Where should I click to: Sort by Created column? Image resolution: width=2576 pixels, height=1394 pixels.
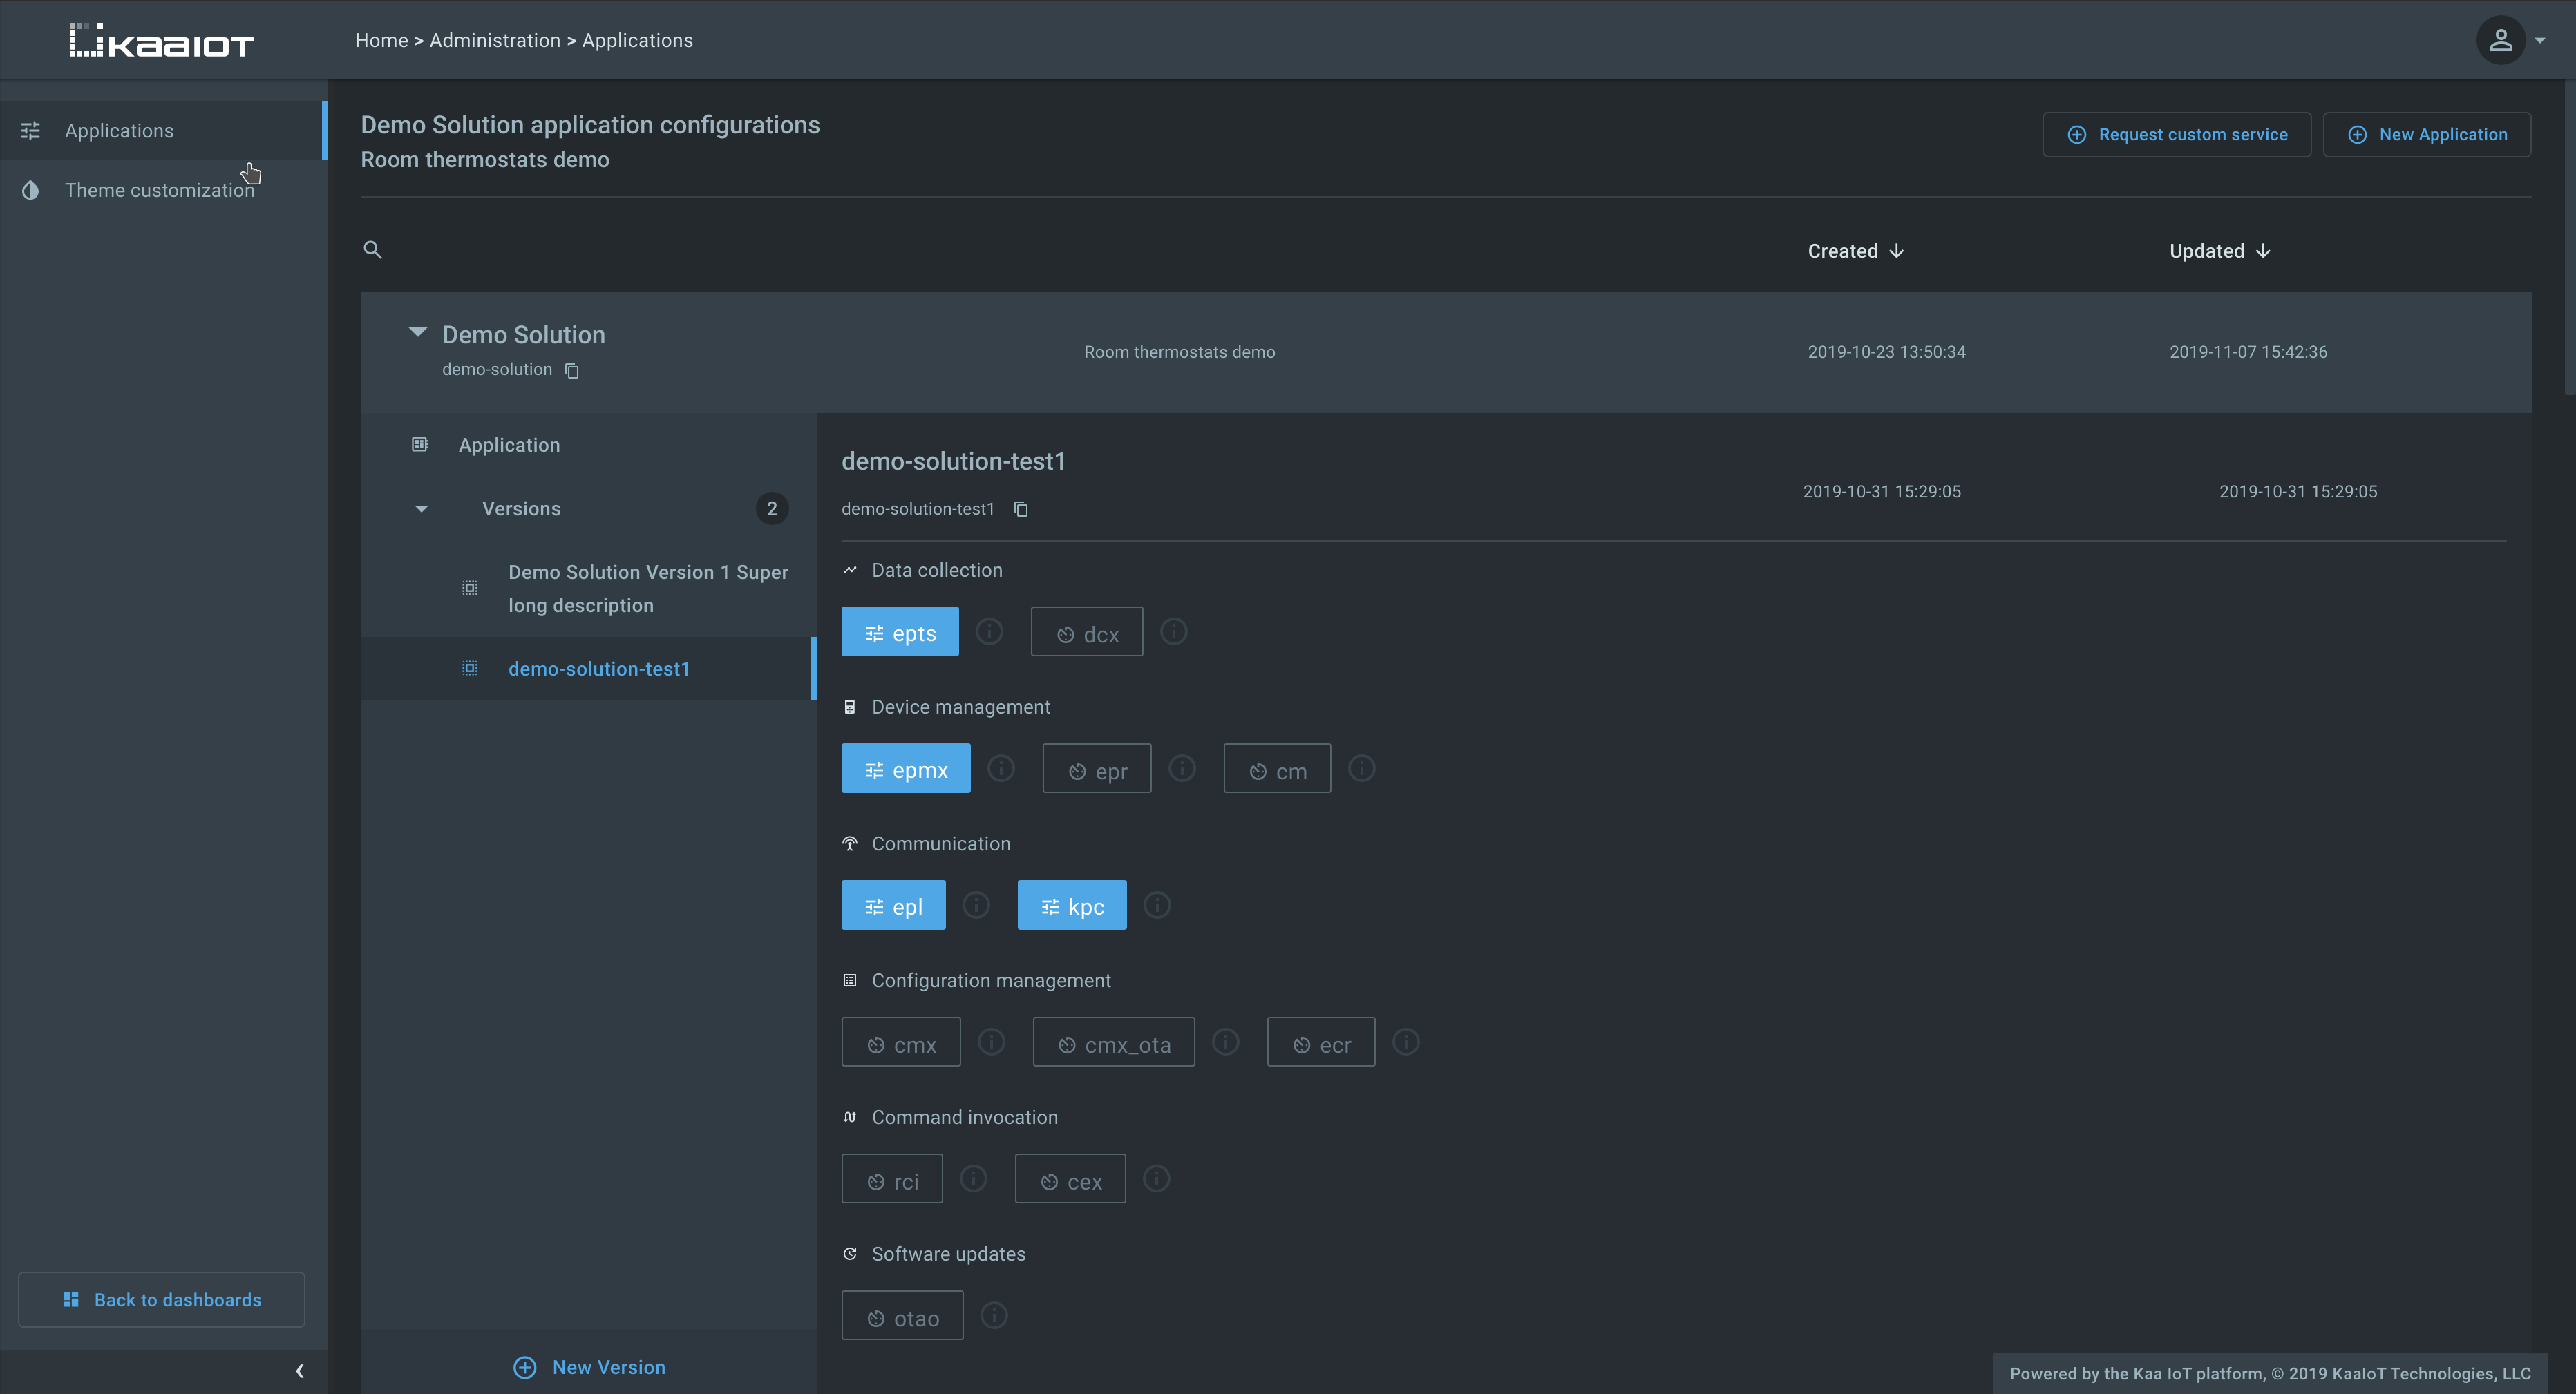pyautogui.click(x=1855, y=251)
